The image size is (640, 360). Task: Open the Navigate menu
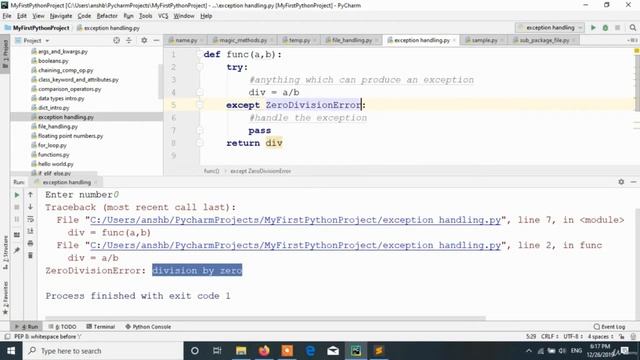[61, 16]
